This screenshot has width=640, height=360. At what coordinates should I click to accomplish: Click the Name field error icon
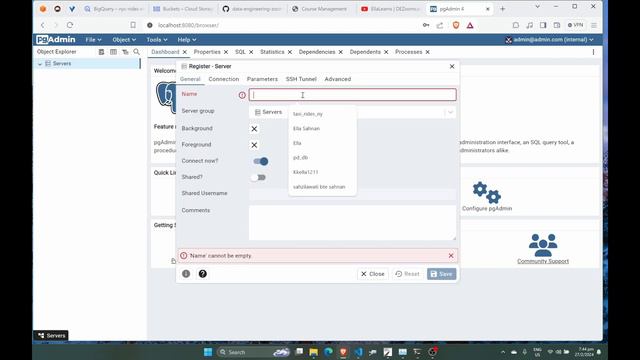[x=242, y=95]
